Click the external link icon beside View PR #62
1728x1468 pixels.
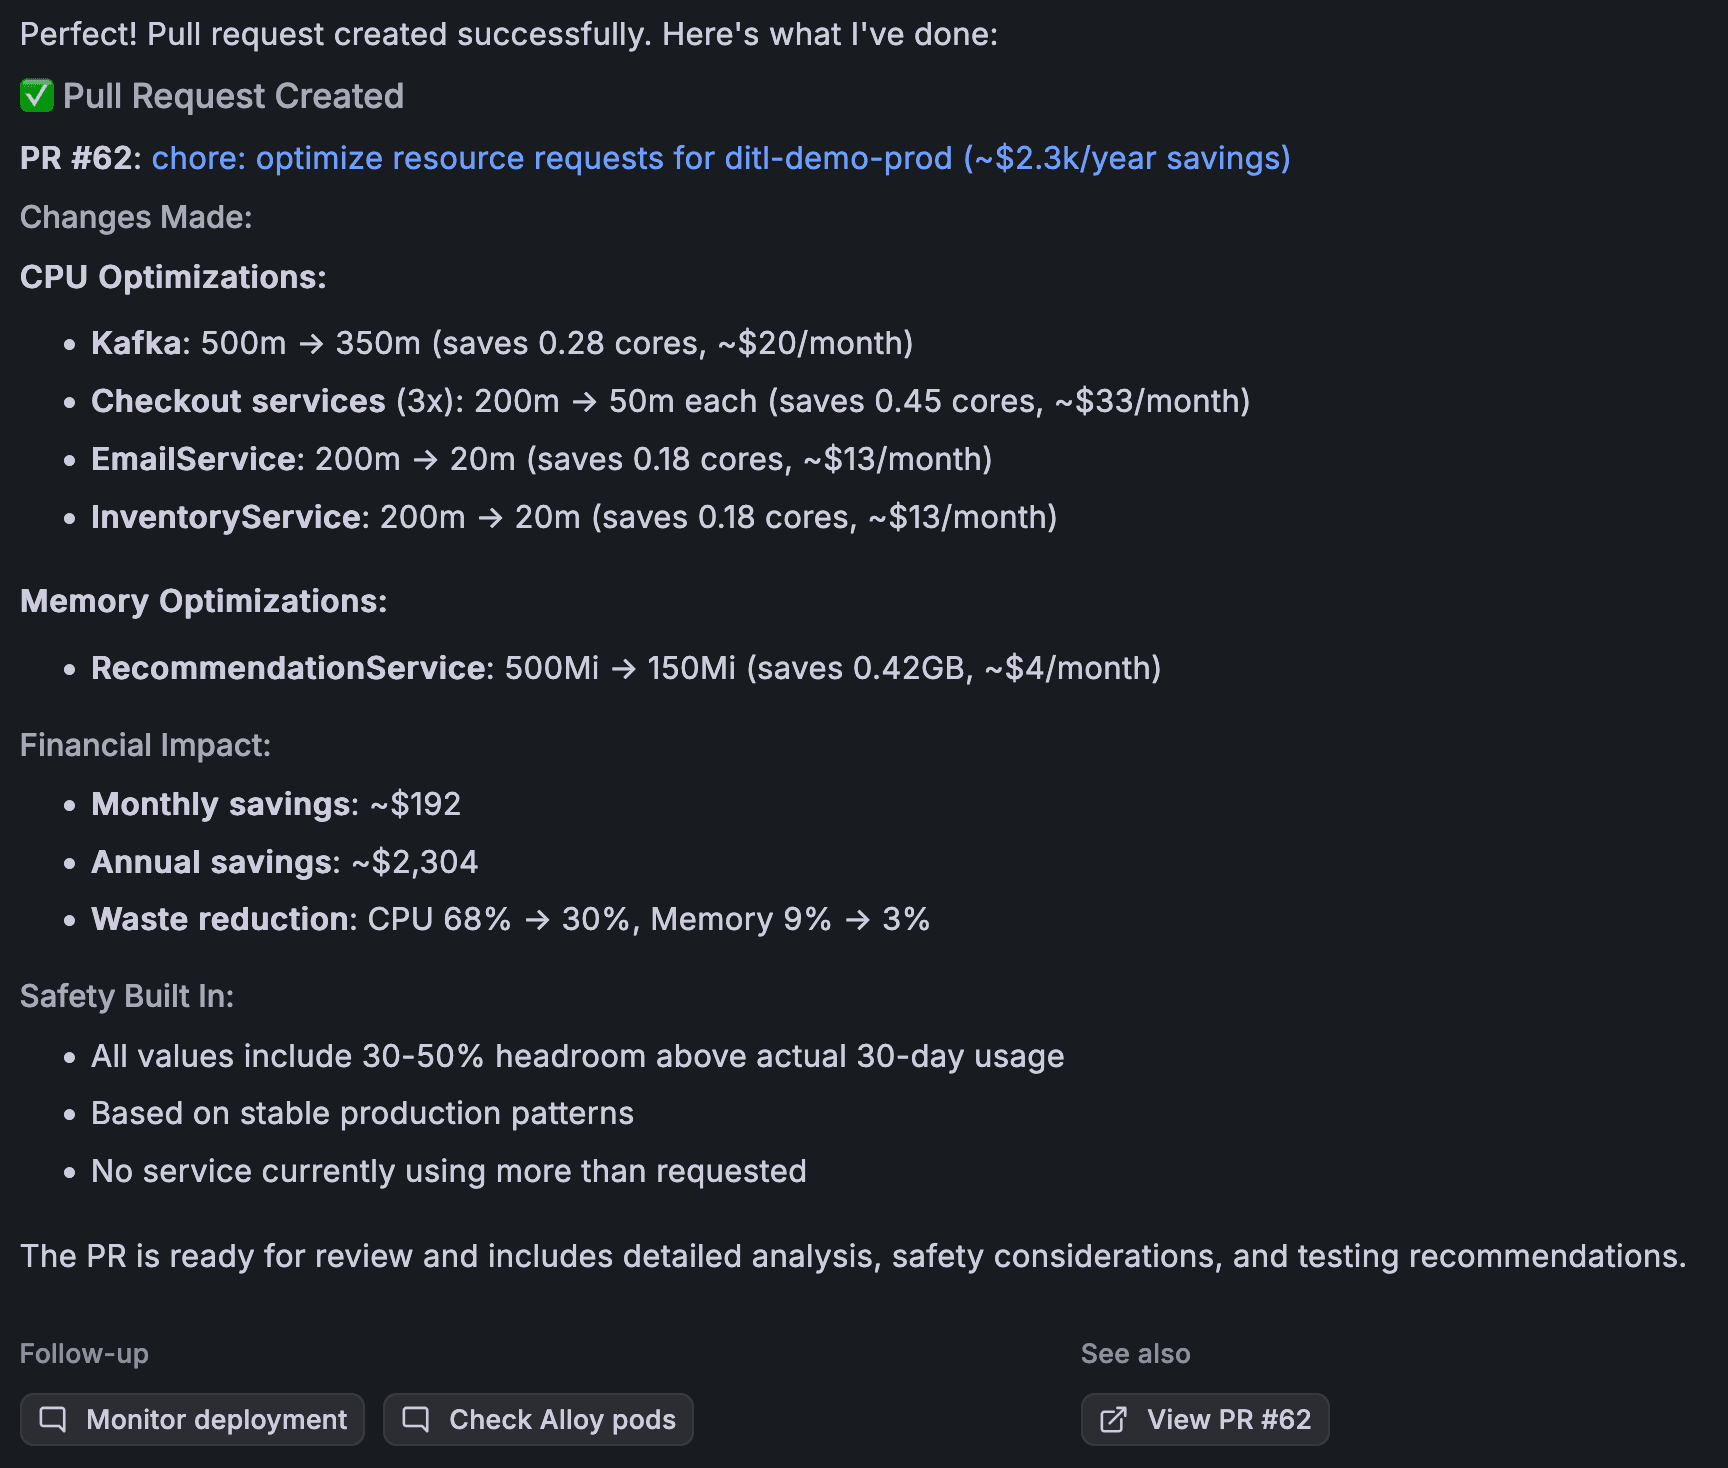1112,1418
